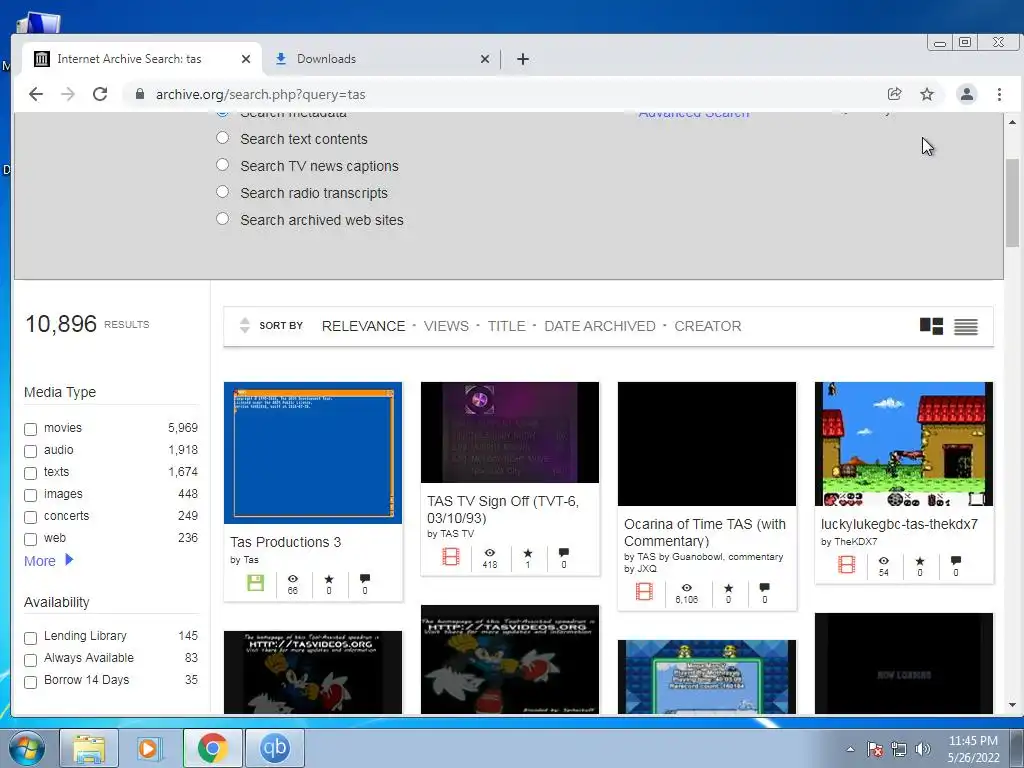This screenshot has width=1024, height=768.
Task: Open Ocarina of Time TAS (with Commentary) link
Action: point(705,532)
